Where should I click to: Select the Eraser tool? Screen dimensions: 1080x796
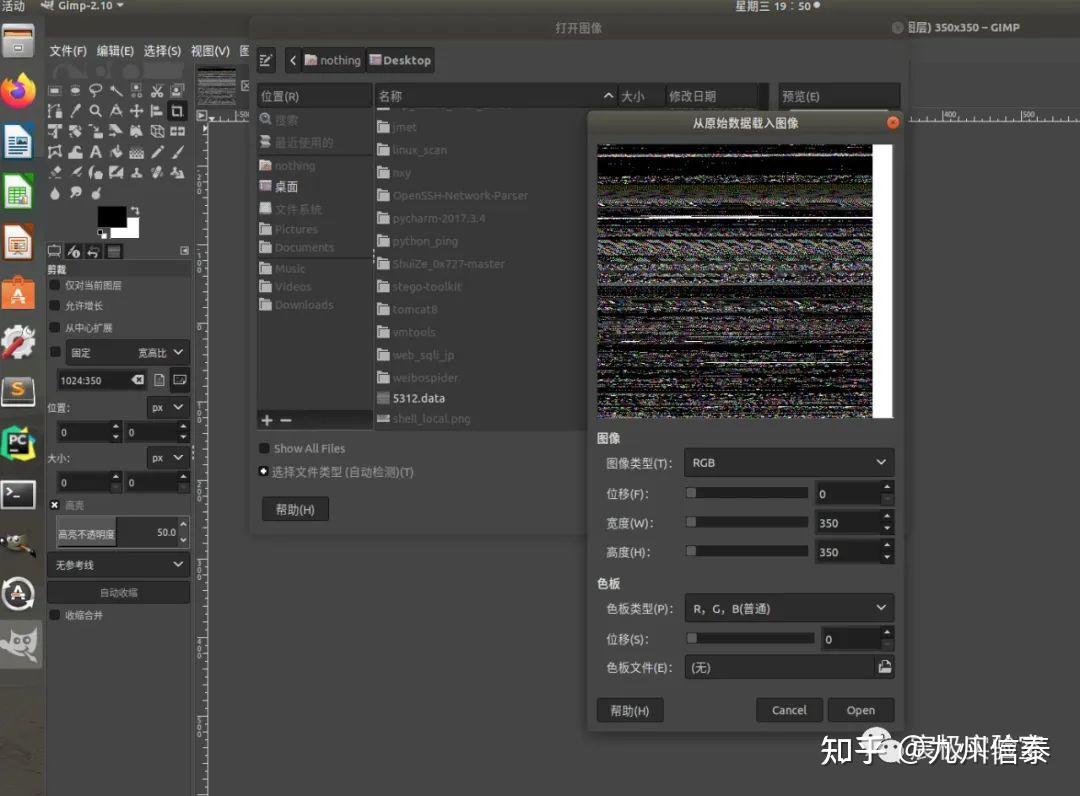click(56, 172)
